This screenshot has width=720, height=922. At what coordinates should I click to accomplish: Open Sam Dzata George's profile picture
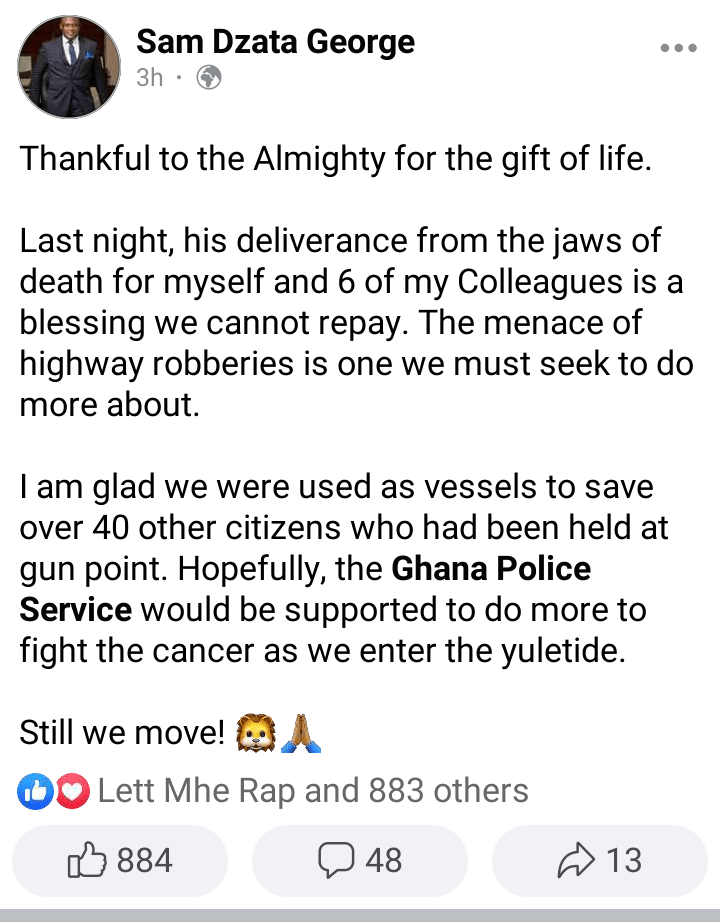(x=69, y=67)
